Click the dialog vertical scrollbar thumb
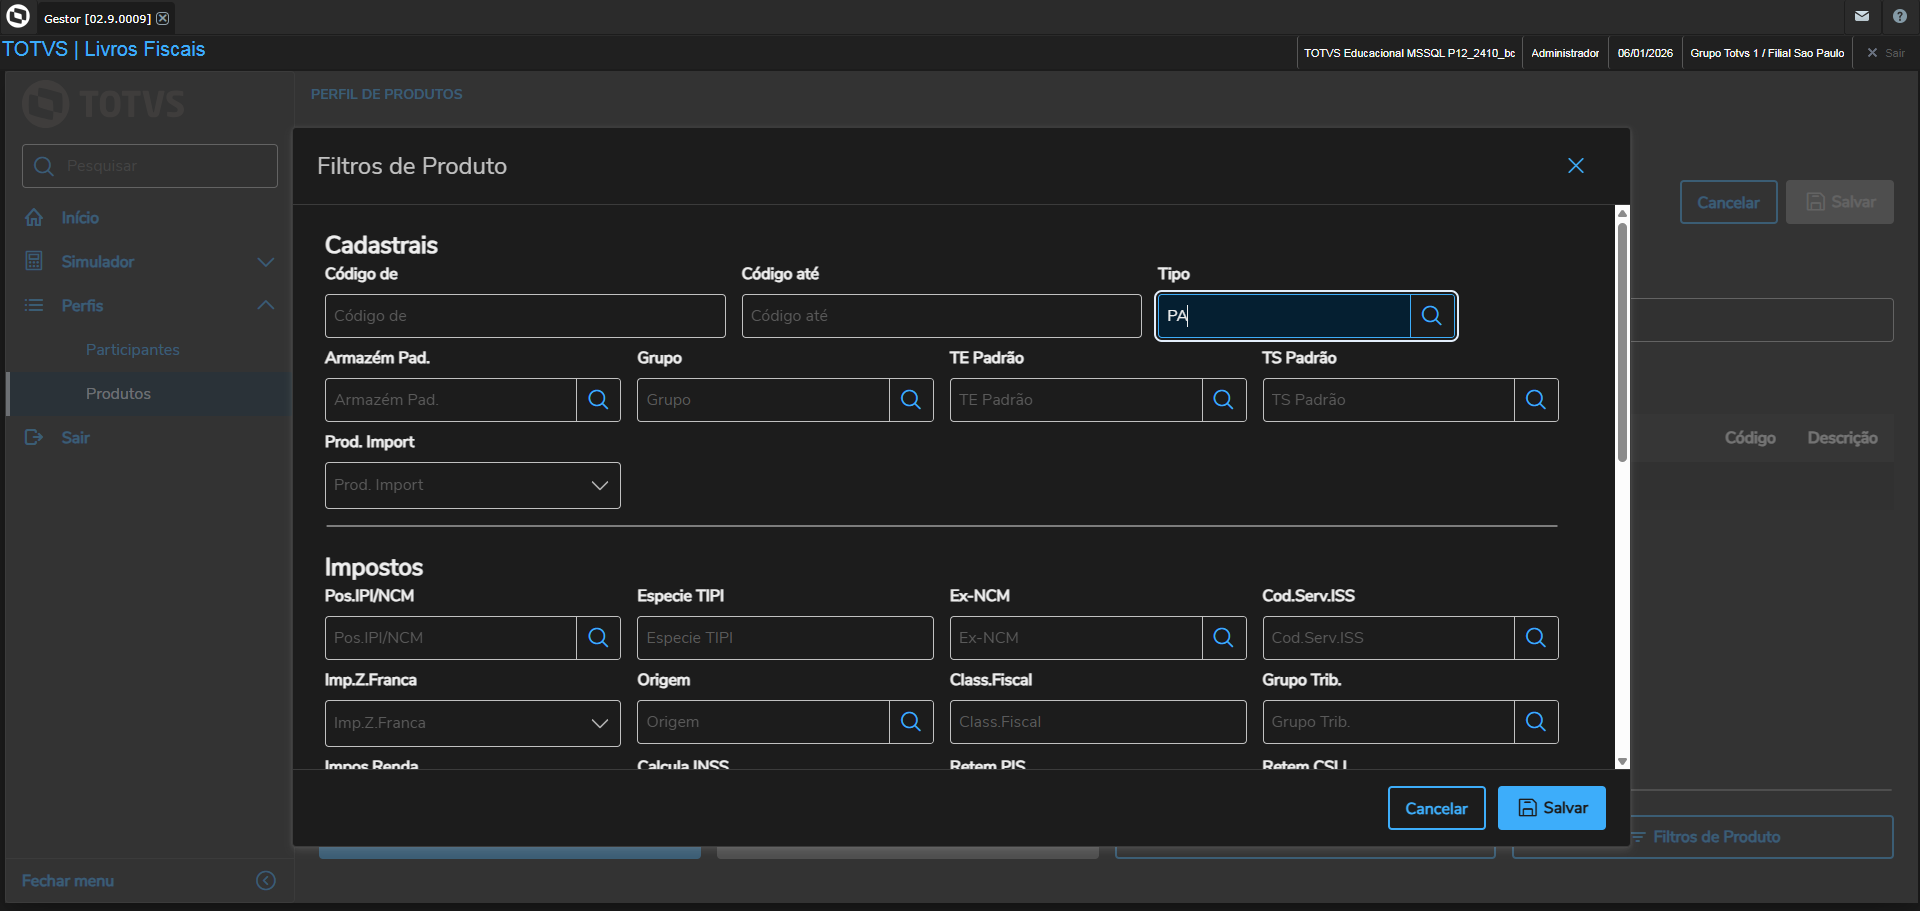 1622,340
